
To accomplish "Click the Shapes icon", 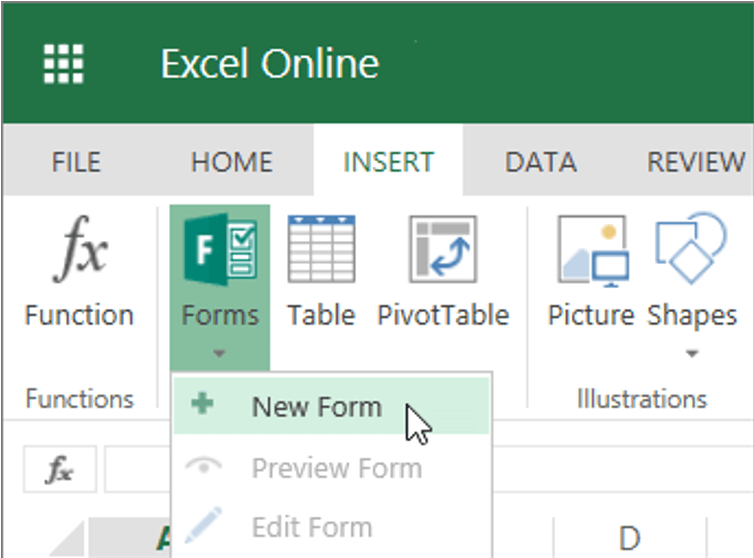I will tap(691, 248).
